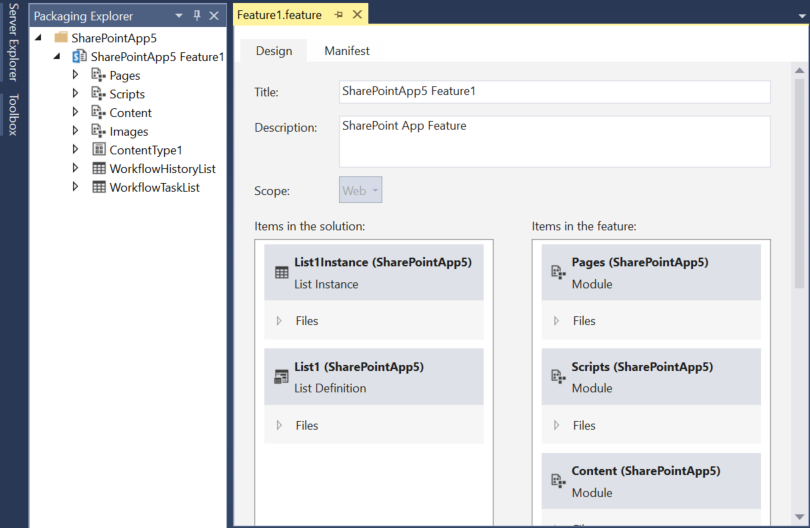Expand the Pages node in Packaging Explorer

pos(75,75)
